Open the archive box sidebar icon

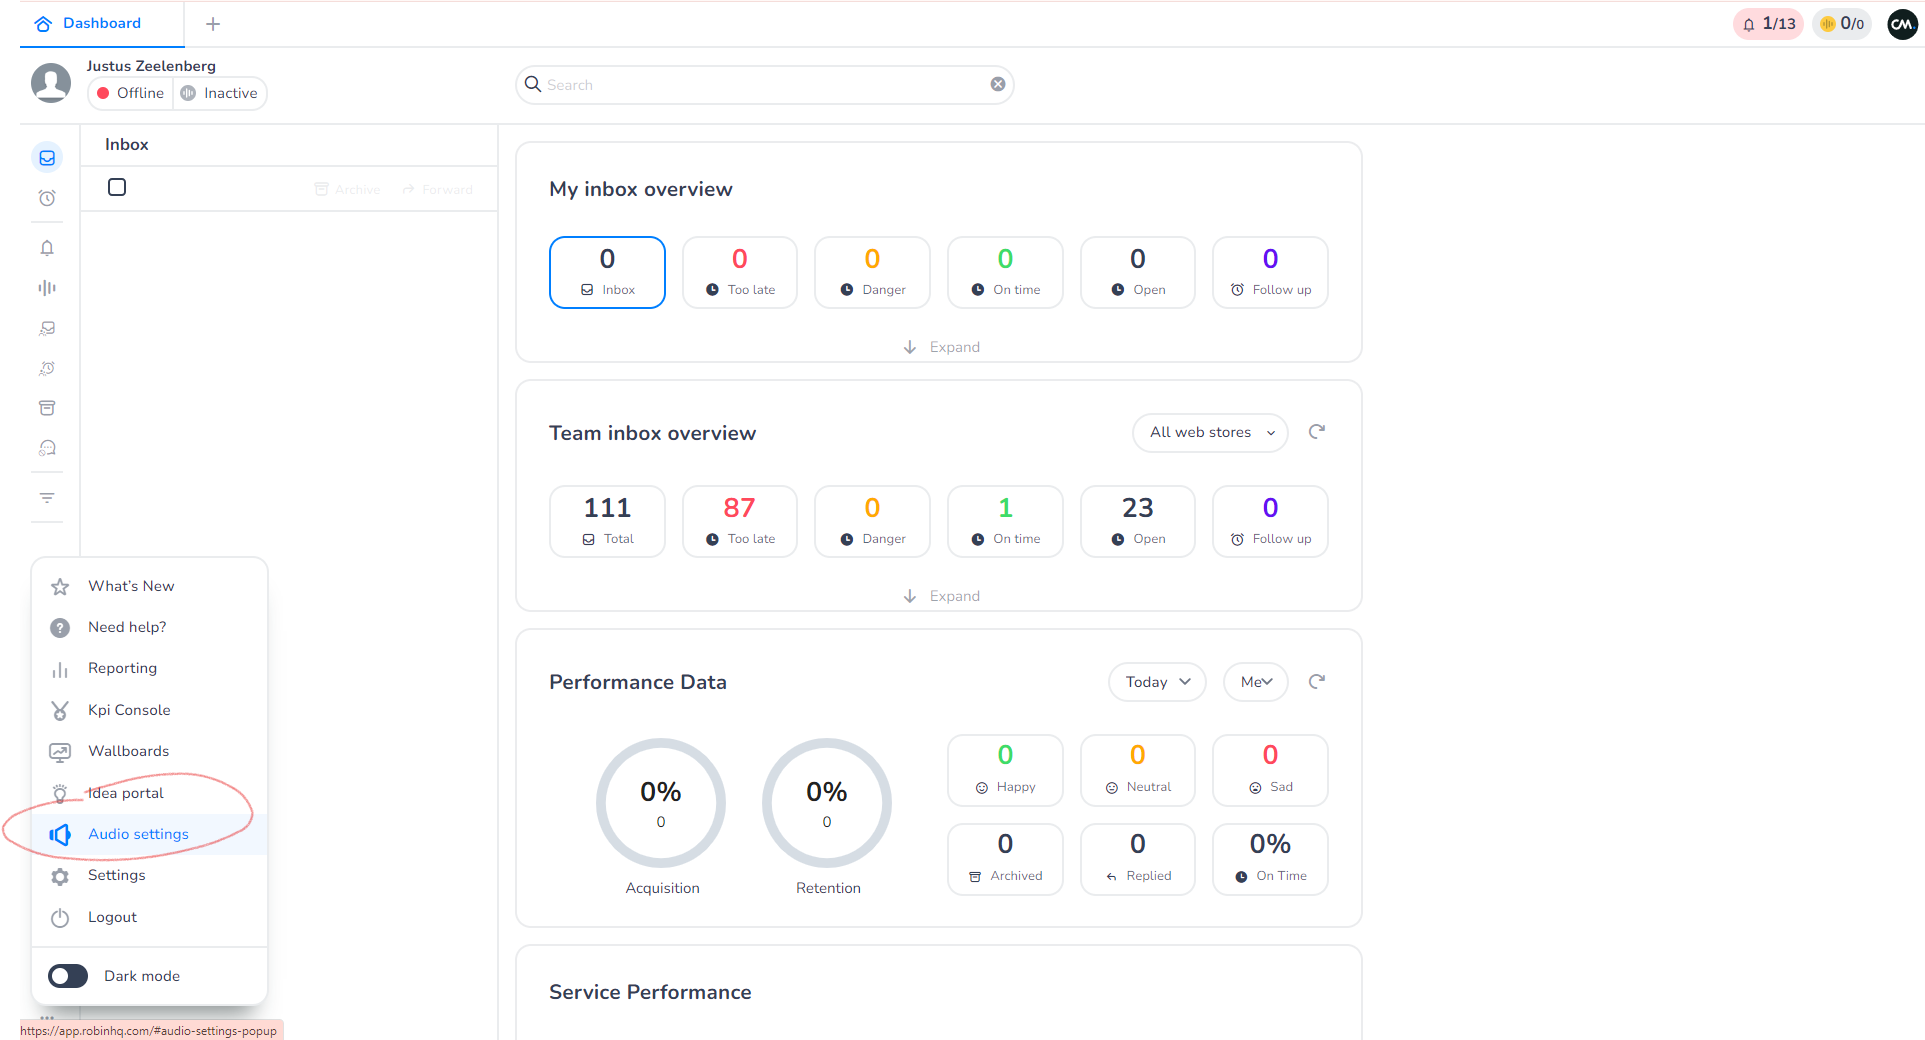pos(47,408)
